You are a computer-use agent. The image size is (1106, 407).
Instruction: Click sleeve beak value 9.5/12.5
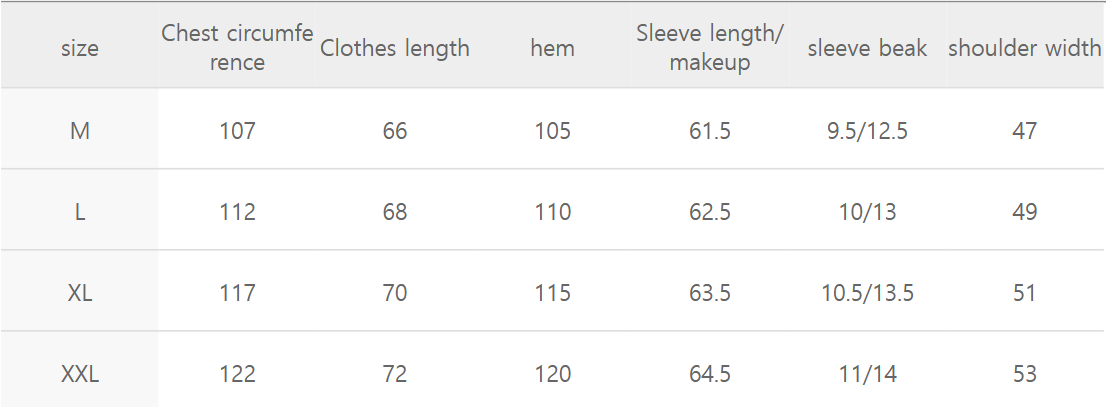(867, 131)
